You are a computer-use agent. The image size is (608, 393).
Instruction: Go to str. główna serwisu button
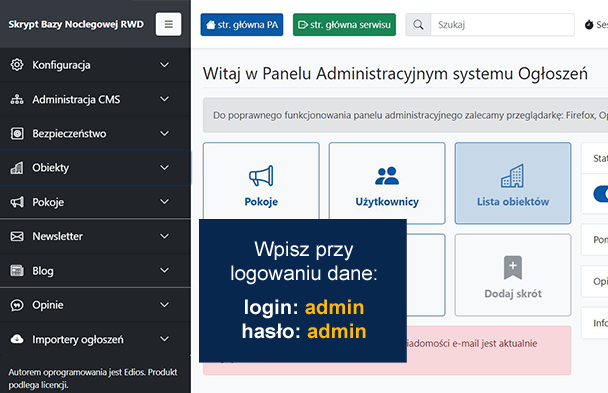click(344, 25)
